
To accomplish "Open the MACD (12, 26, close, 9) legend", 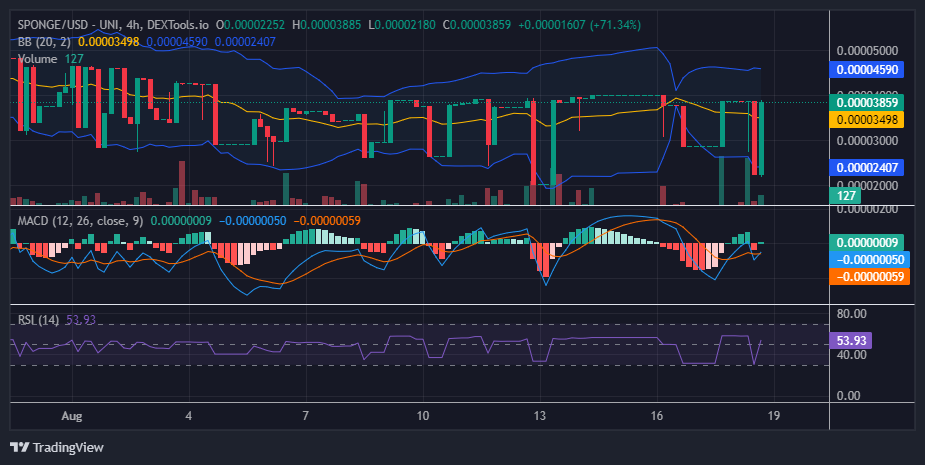I will (x=80, y=221).
